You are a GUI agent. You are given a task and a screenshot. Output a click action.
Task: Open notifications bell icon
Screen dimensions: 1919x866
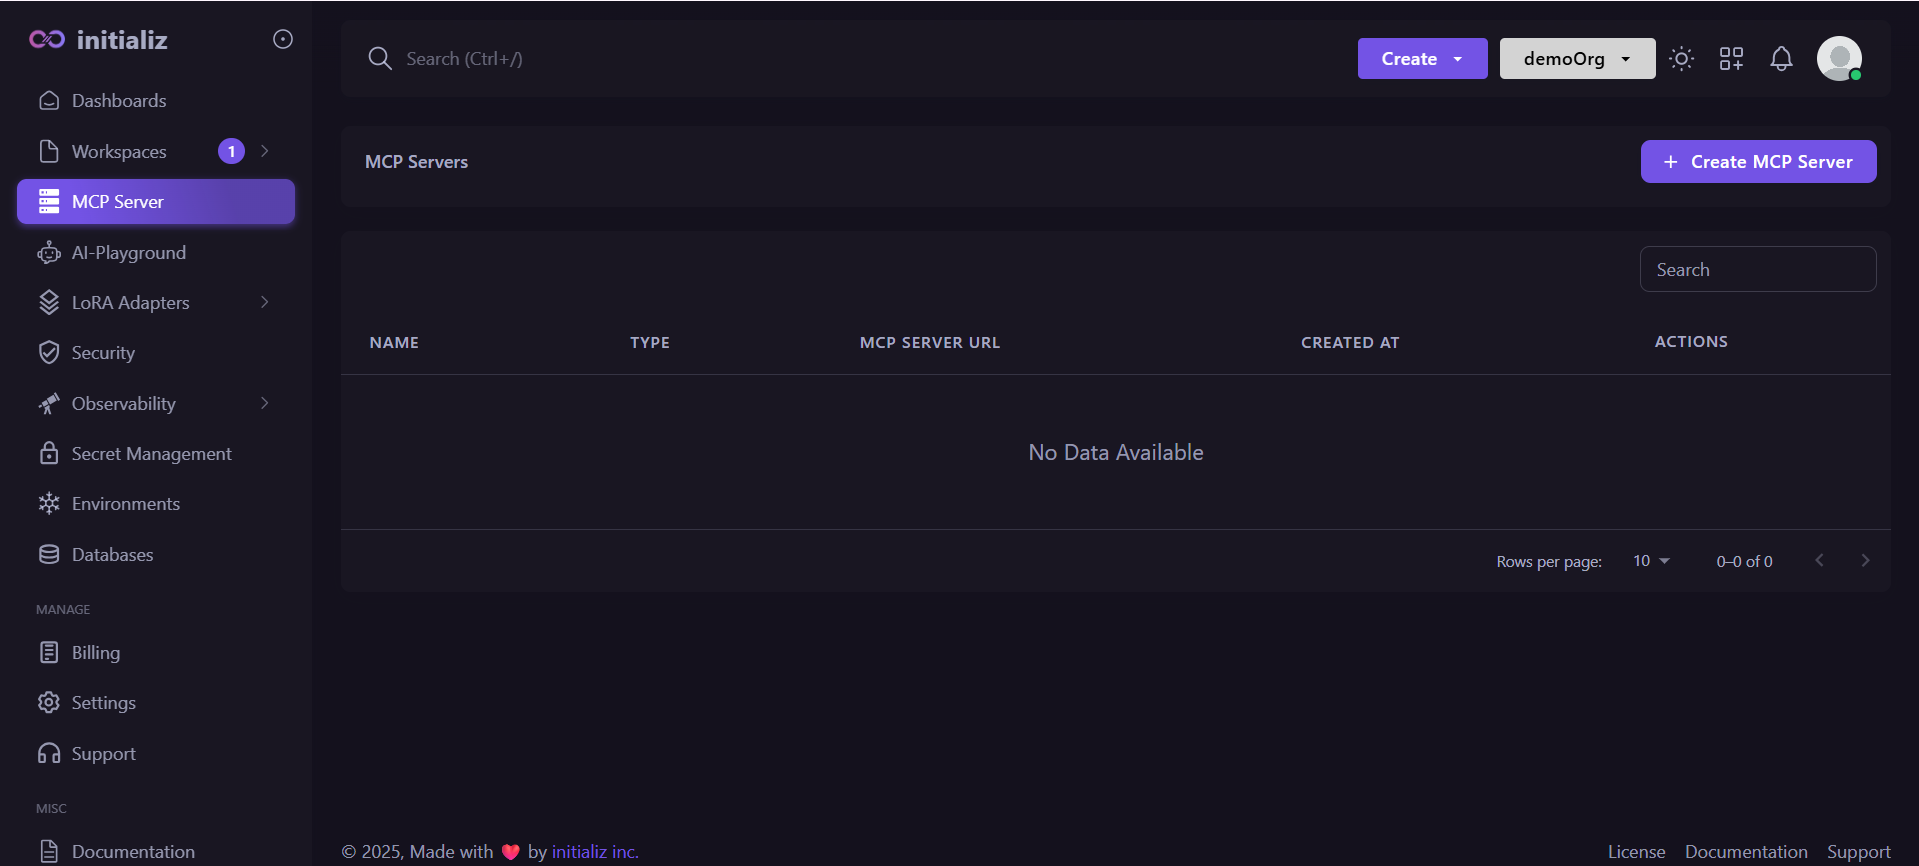click(x=1781, y=58)
